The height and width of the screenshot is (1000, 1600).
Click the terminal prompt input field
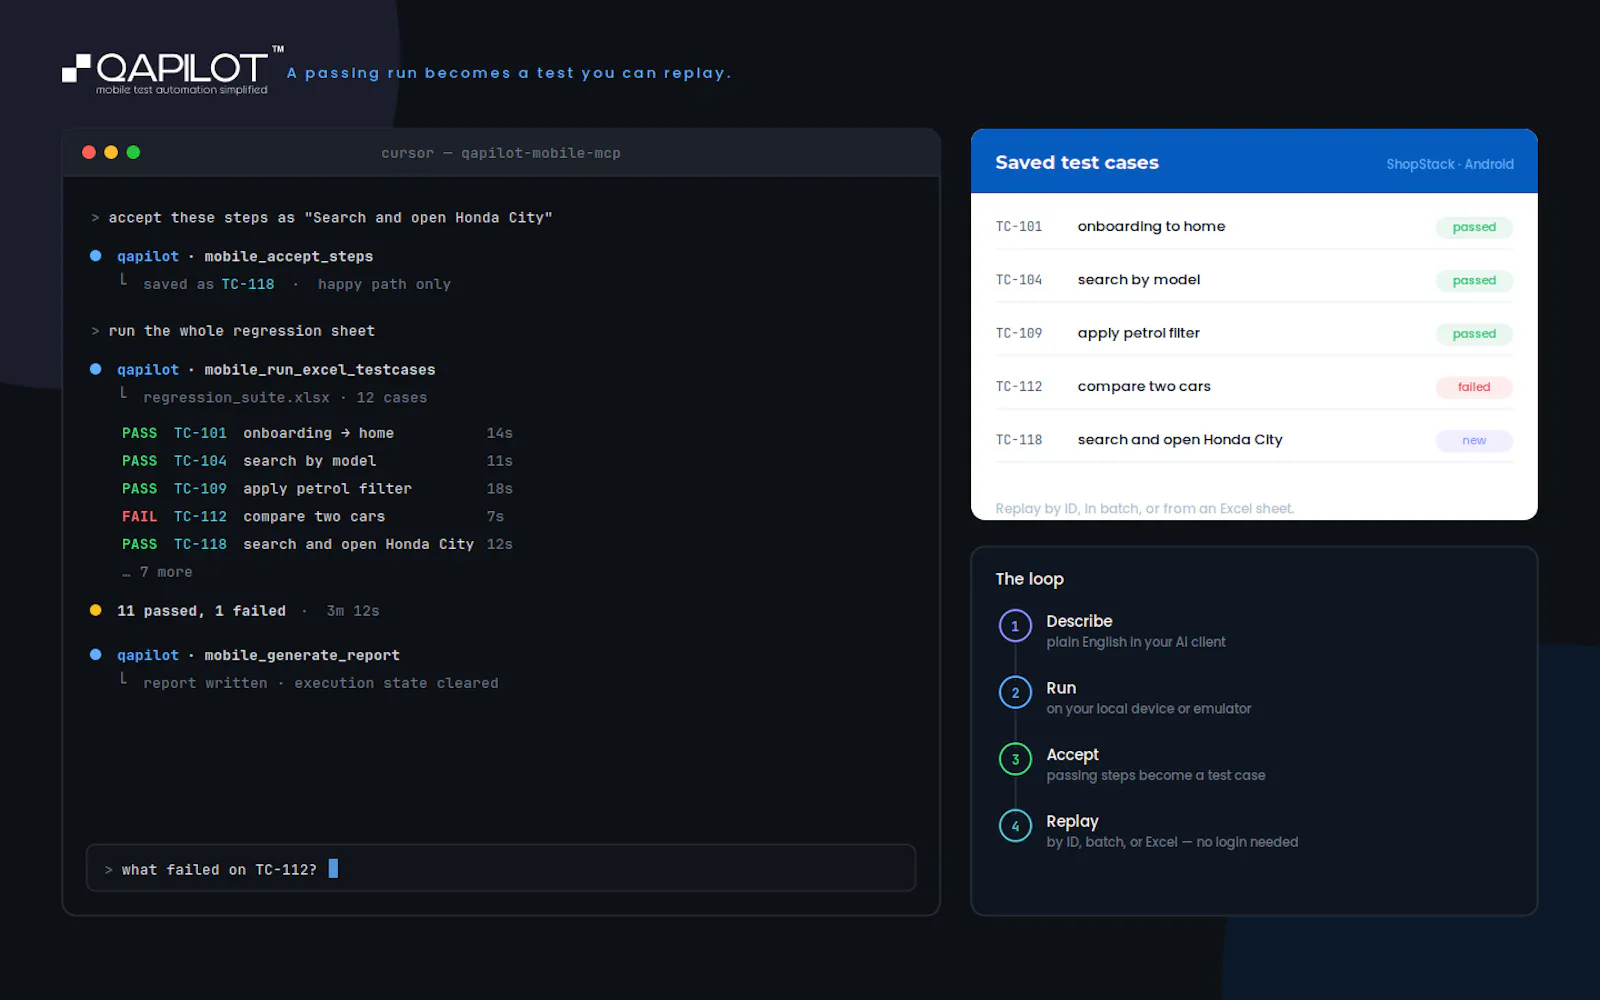(x=501, y=868)
